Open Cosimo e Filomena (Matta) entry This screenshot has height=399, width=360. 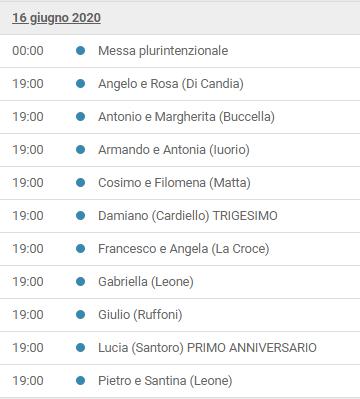tap(174, 183)
